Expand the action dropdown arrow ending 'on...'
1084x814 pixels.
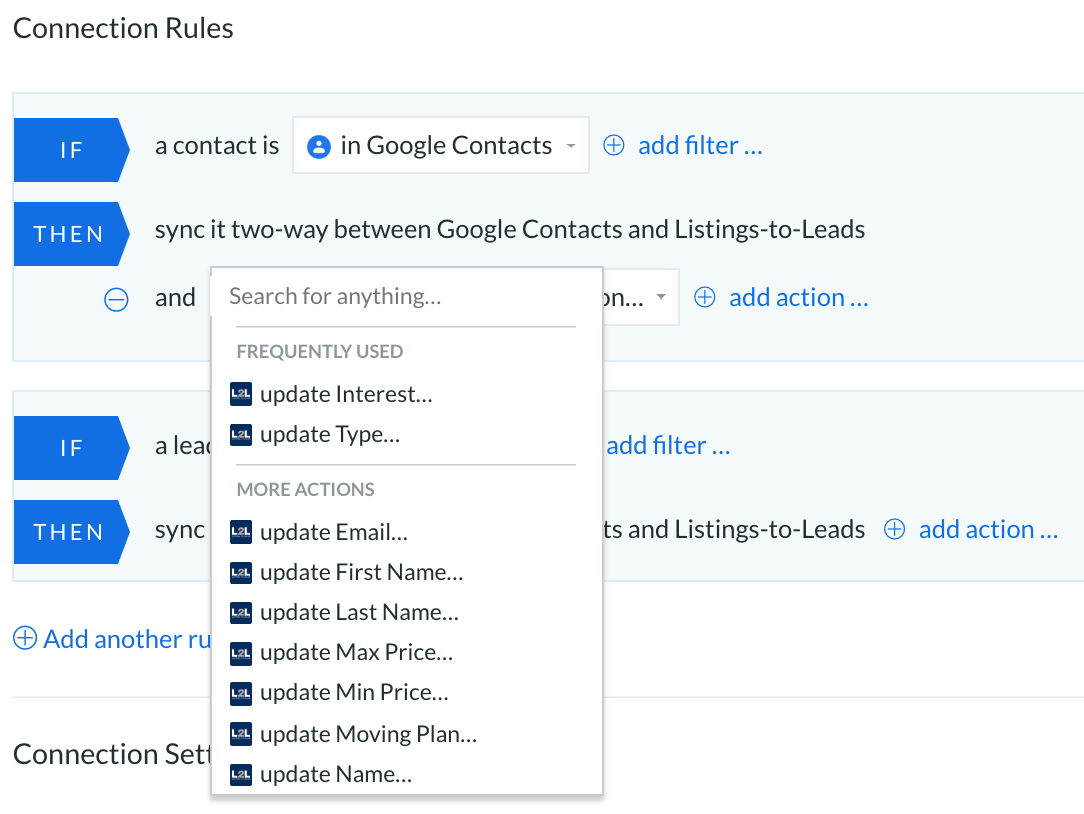(661, 297)
